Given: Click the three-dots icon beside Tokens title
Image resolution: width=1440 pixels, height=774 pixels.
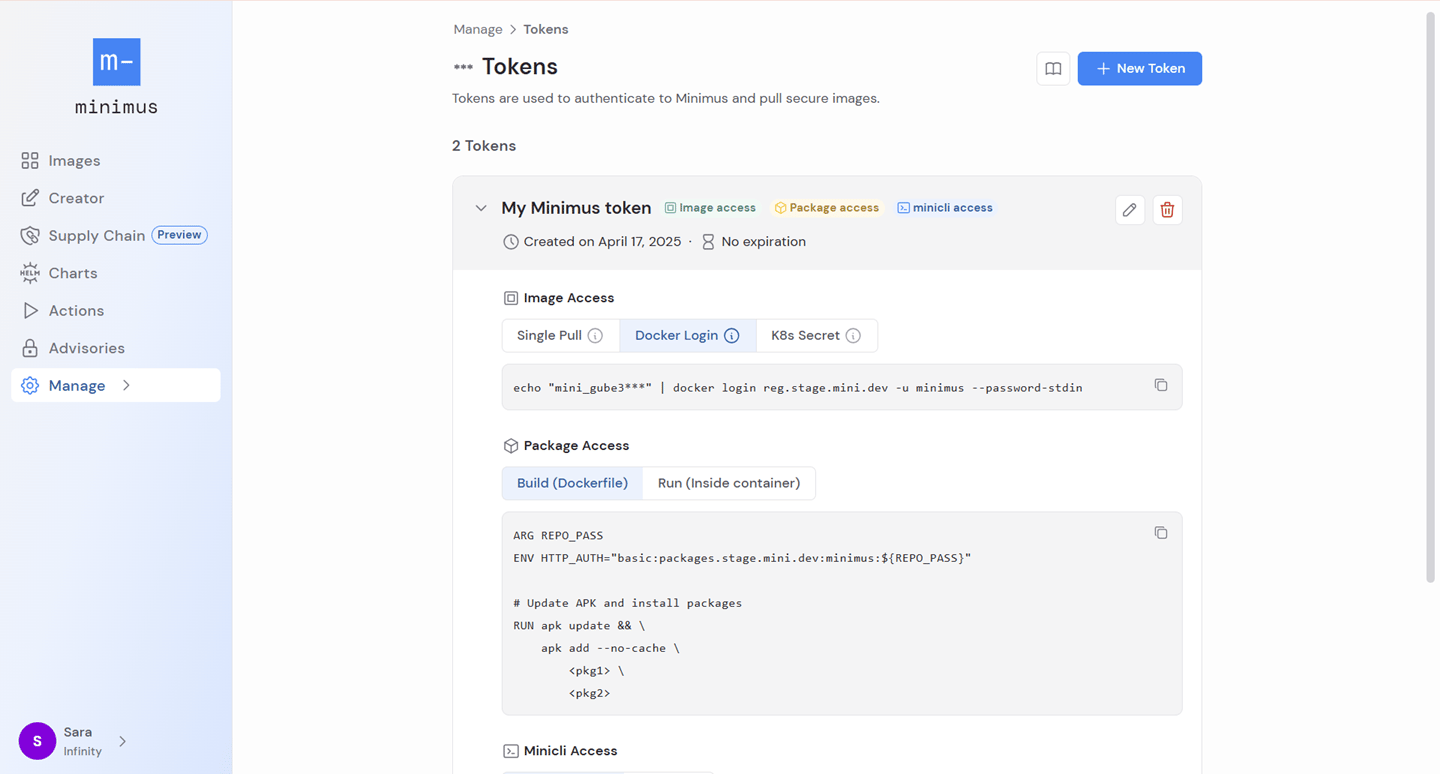Looking at the screenshot, I should (x=463, y=67).
